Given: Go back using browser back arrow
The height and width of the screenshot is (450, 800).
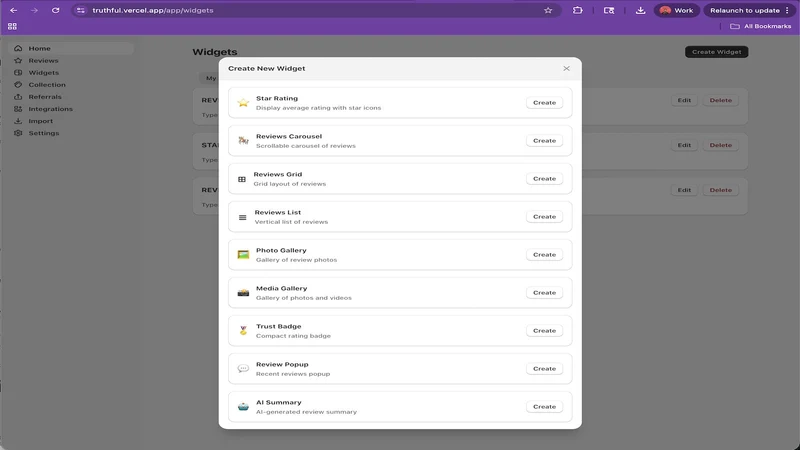Looking at the screenshot, I should 13,10.
